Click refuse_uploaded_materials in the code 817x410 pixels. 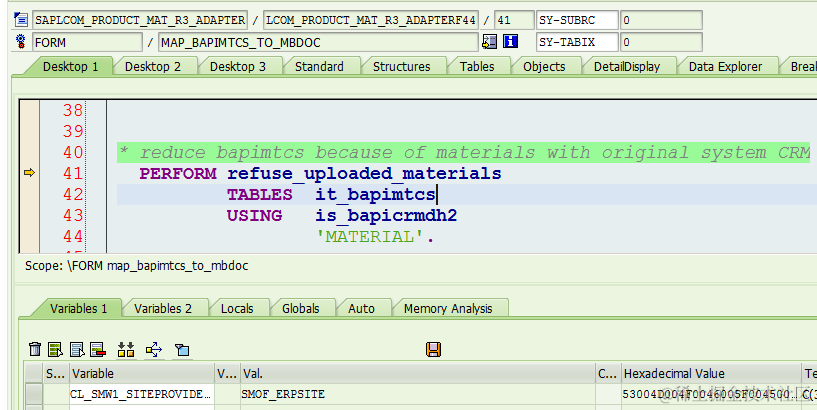(364, 173)
